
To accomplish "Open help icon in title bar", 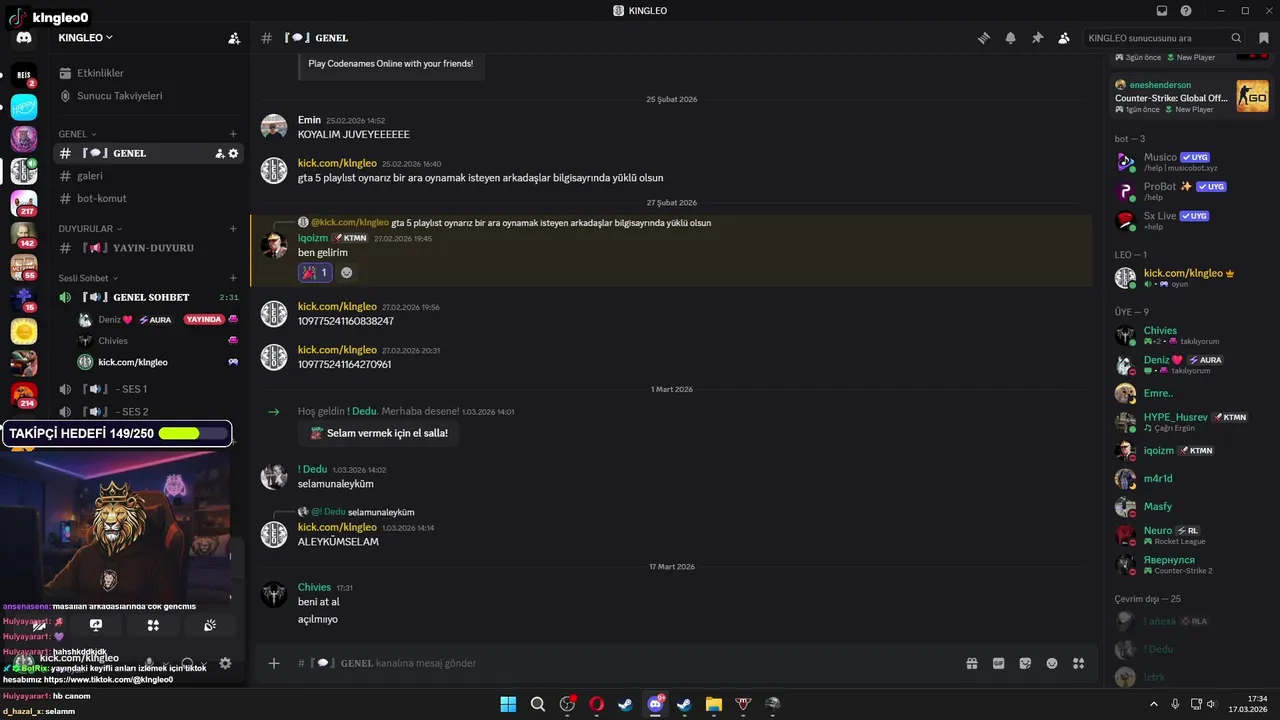I will click(1186, 11).
